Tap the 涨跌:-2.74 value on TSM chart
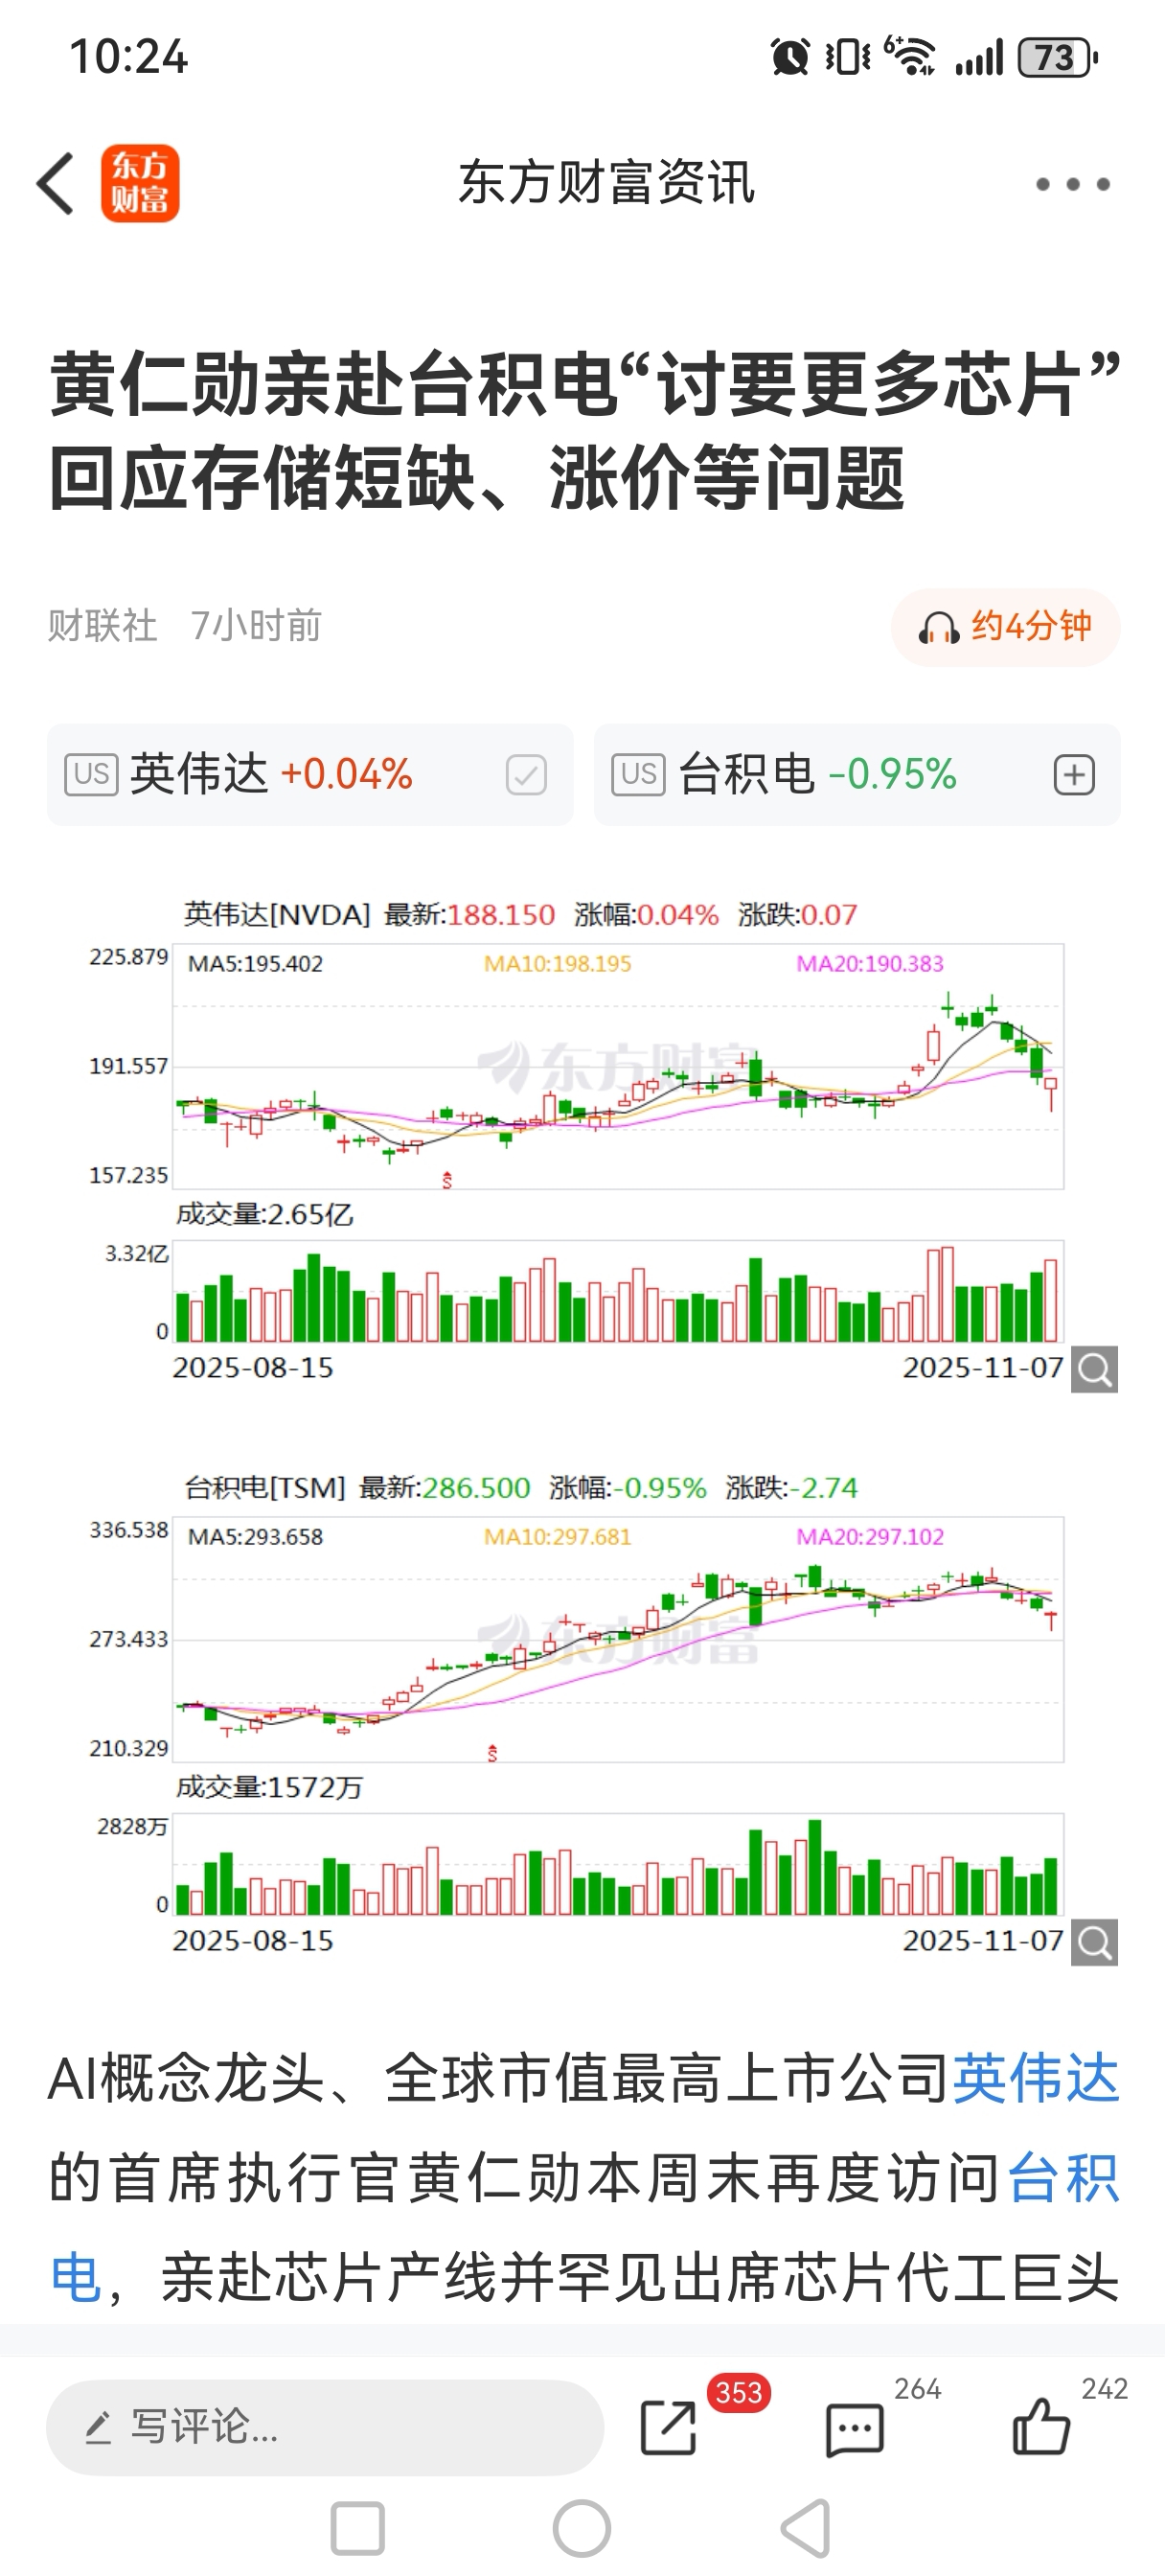 coord(792,1488)
